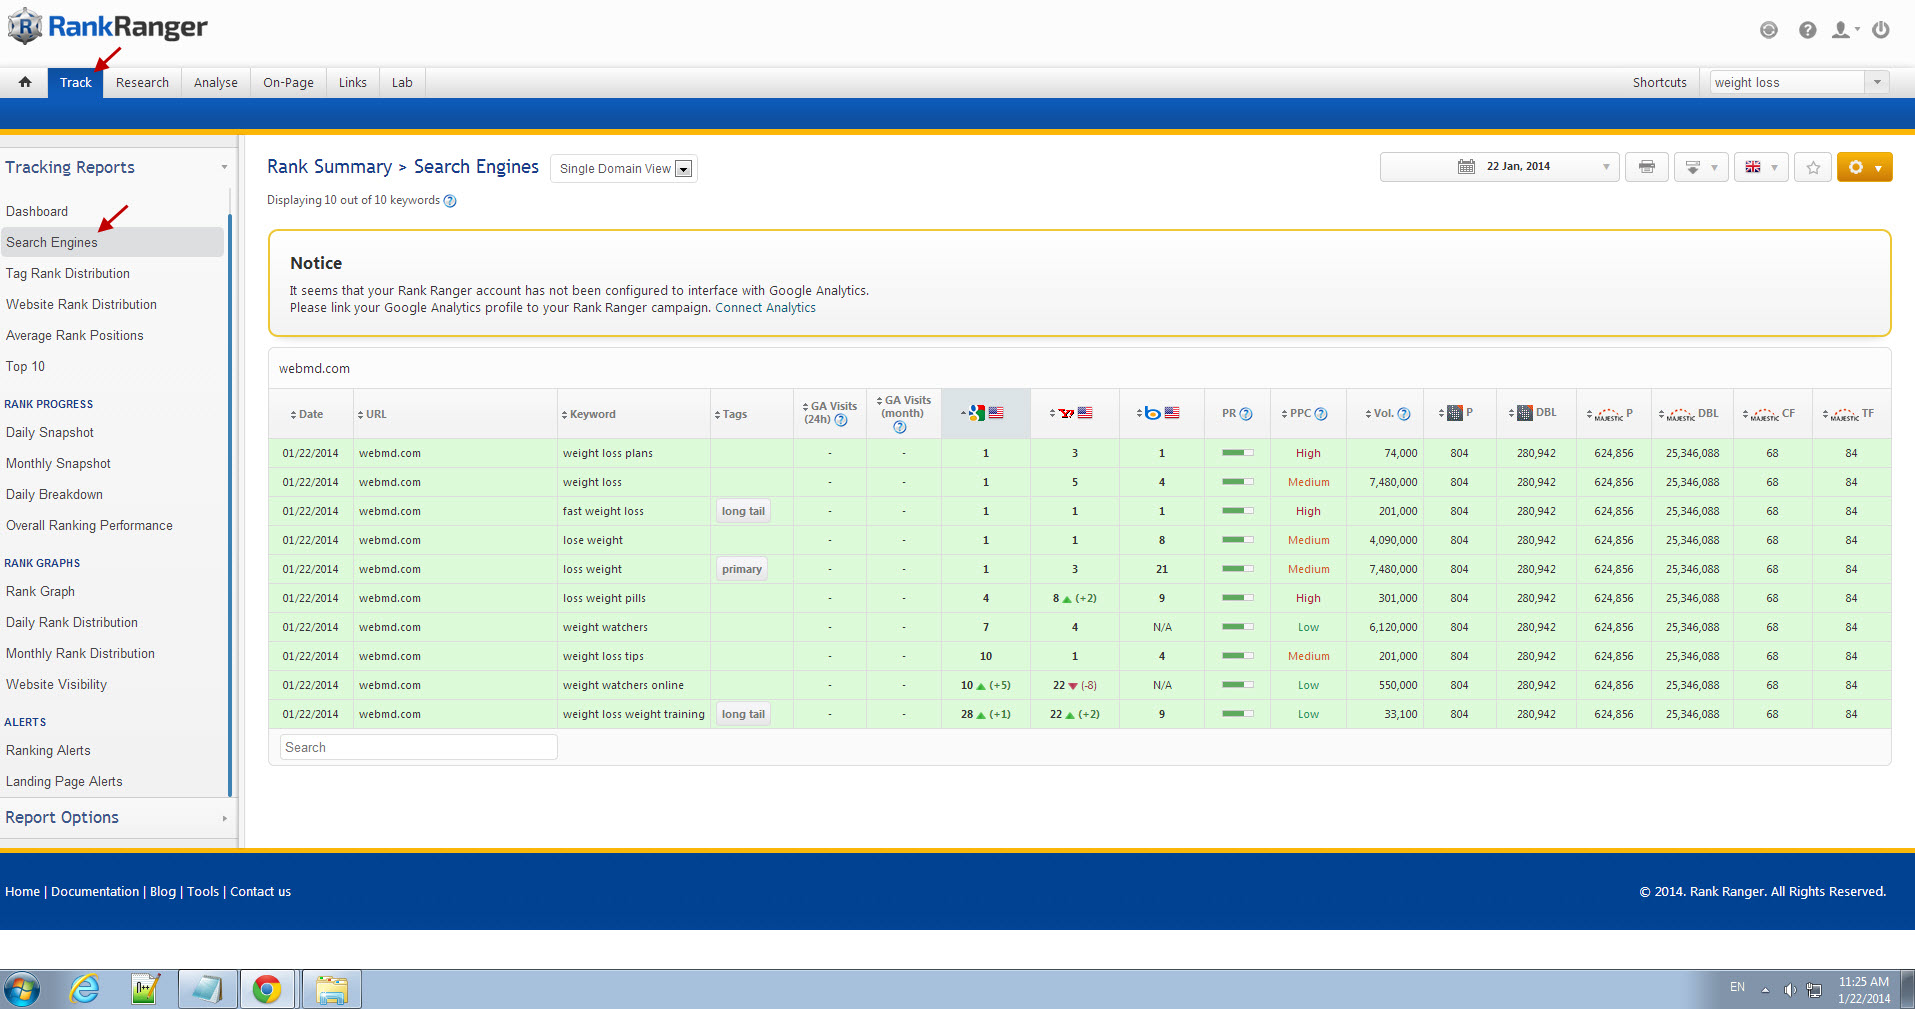The image size is (1915, 1009).
Task: Add report to favorites with star icon
Action: [x=1813, y=167]
